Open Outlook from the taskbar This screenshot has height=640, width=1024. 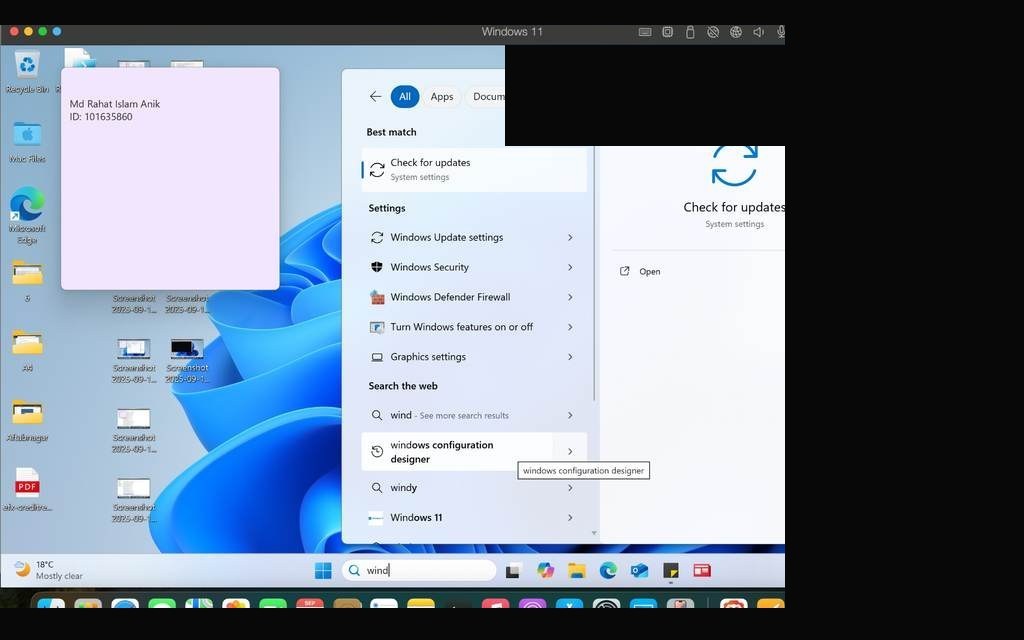coord(639,571)
